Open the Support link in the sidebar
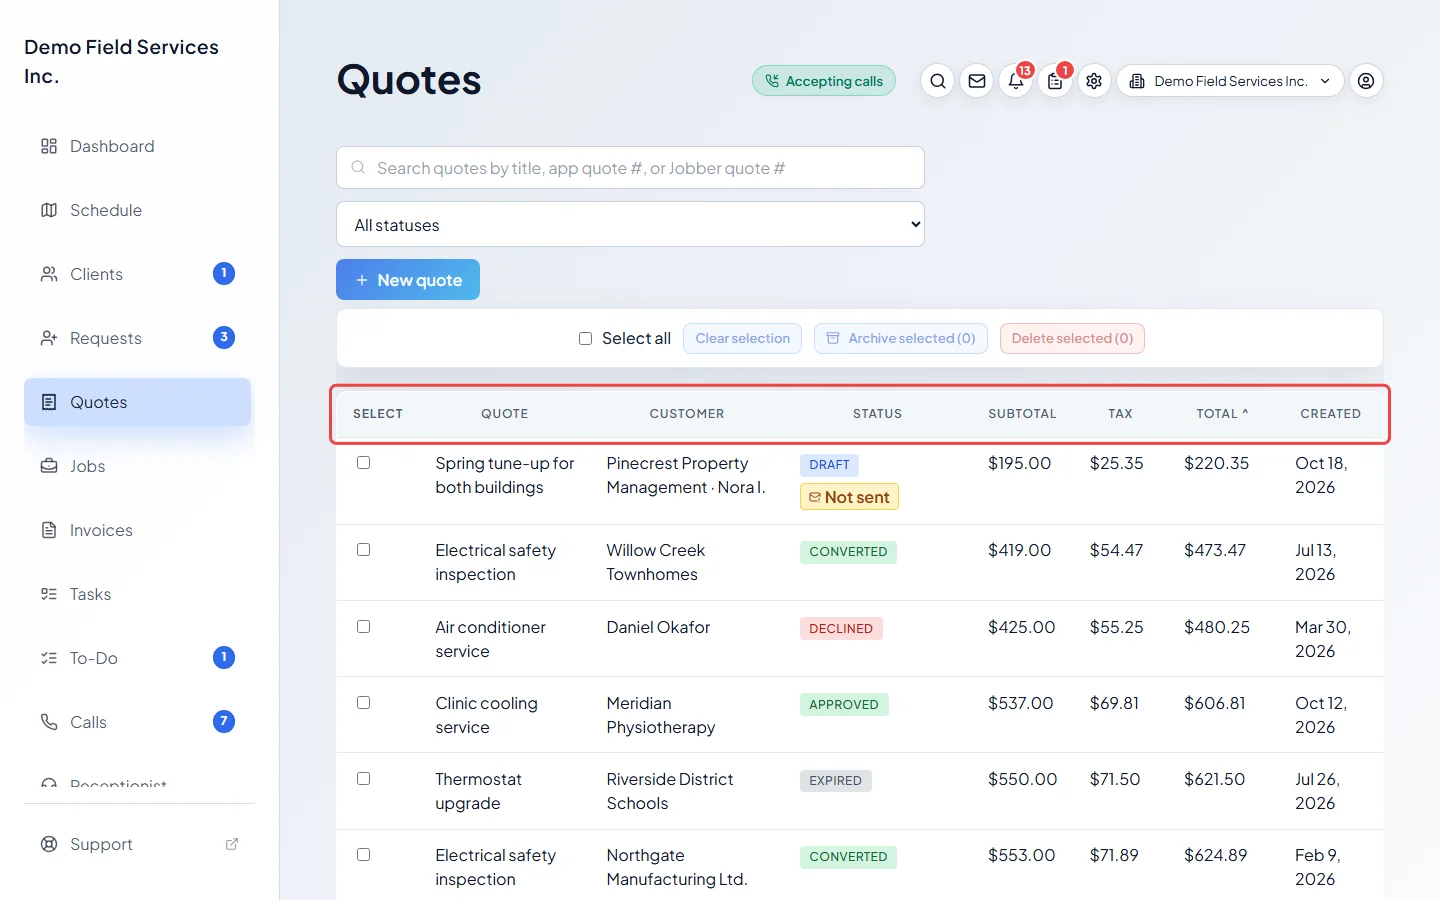The width and height of the screenshot is (1440, 900). click(x=138, y=844)
